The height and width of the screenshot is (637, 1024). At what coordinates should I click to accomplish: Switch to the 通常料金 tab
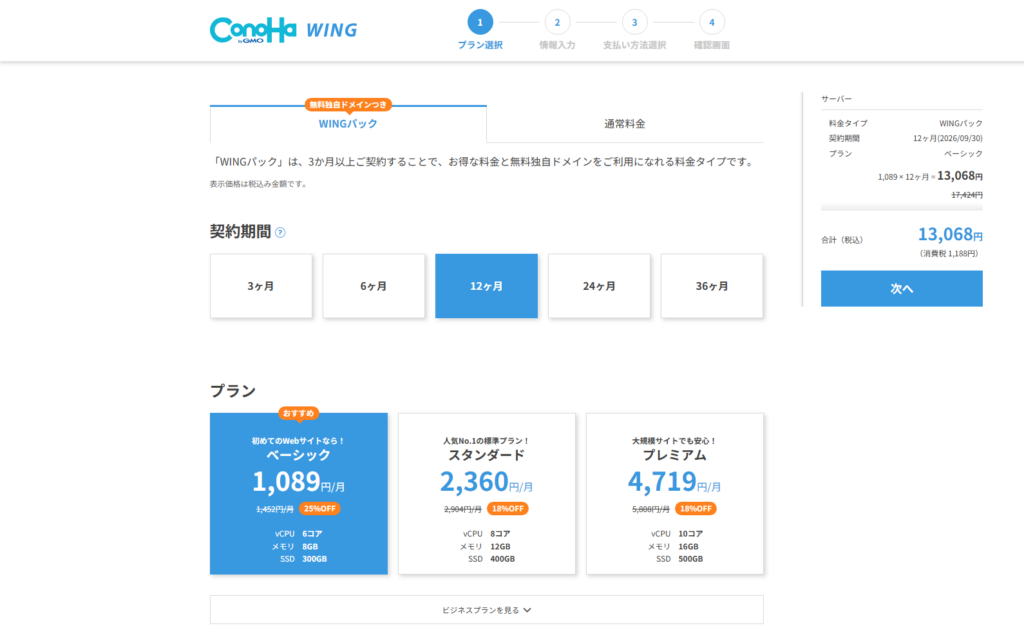624,124
